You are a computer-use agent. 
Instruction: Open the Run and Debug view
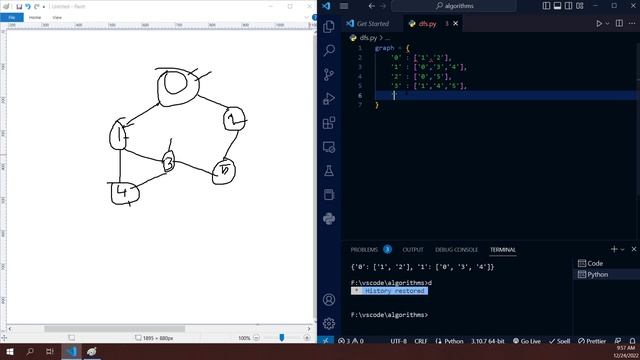[329, 99]
